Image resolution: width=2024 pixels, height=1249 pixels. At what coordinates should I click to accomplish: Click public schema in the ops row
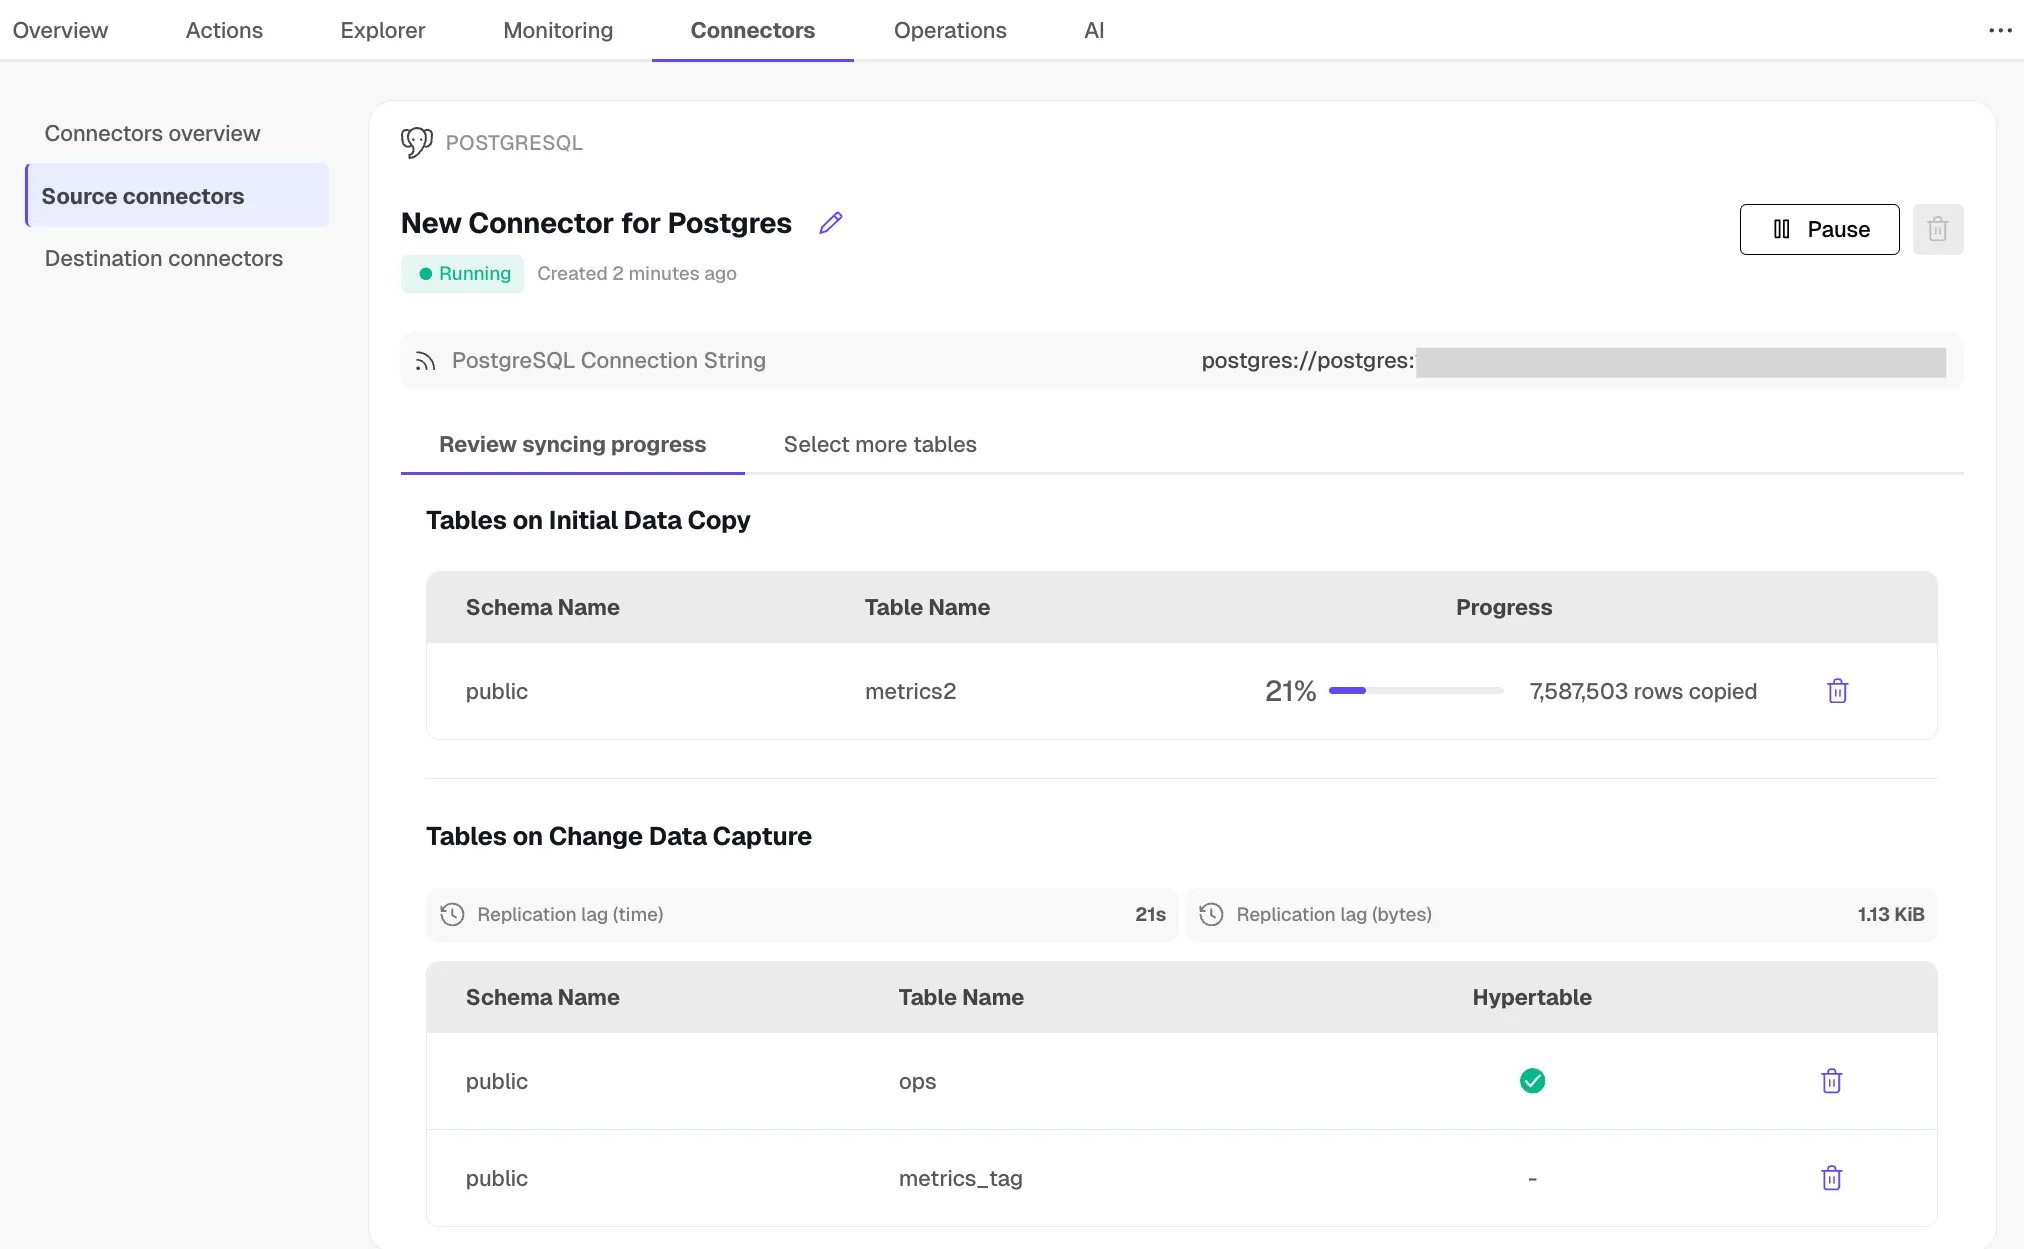497,1081
